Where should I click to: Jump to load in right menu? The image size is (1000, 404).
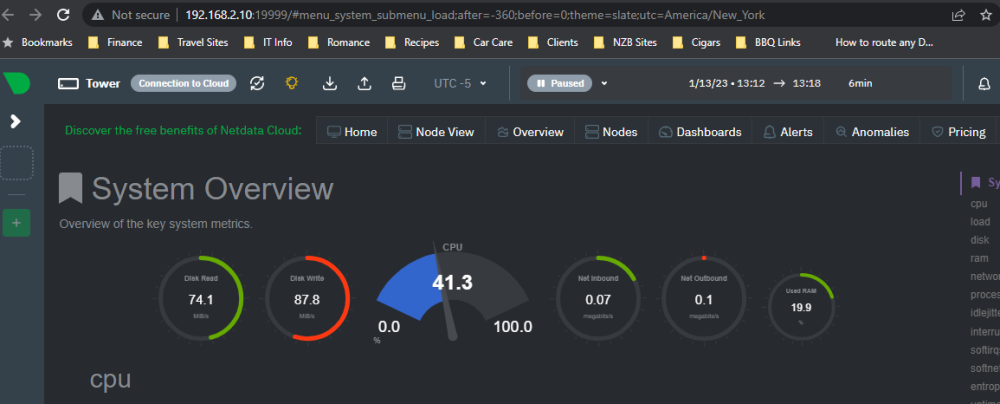coord(980,222)
